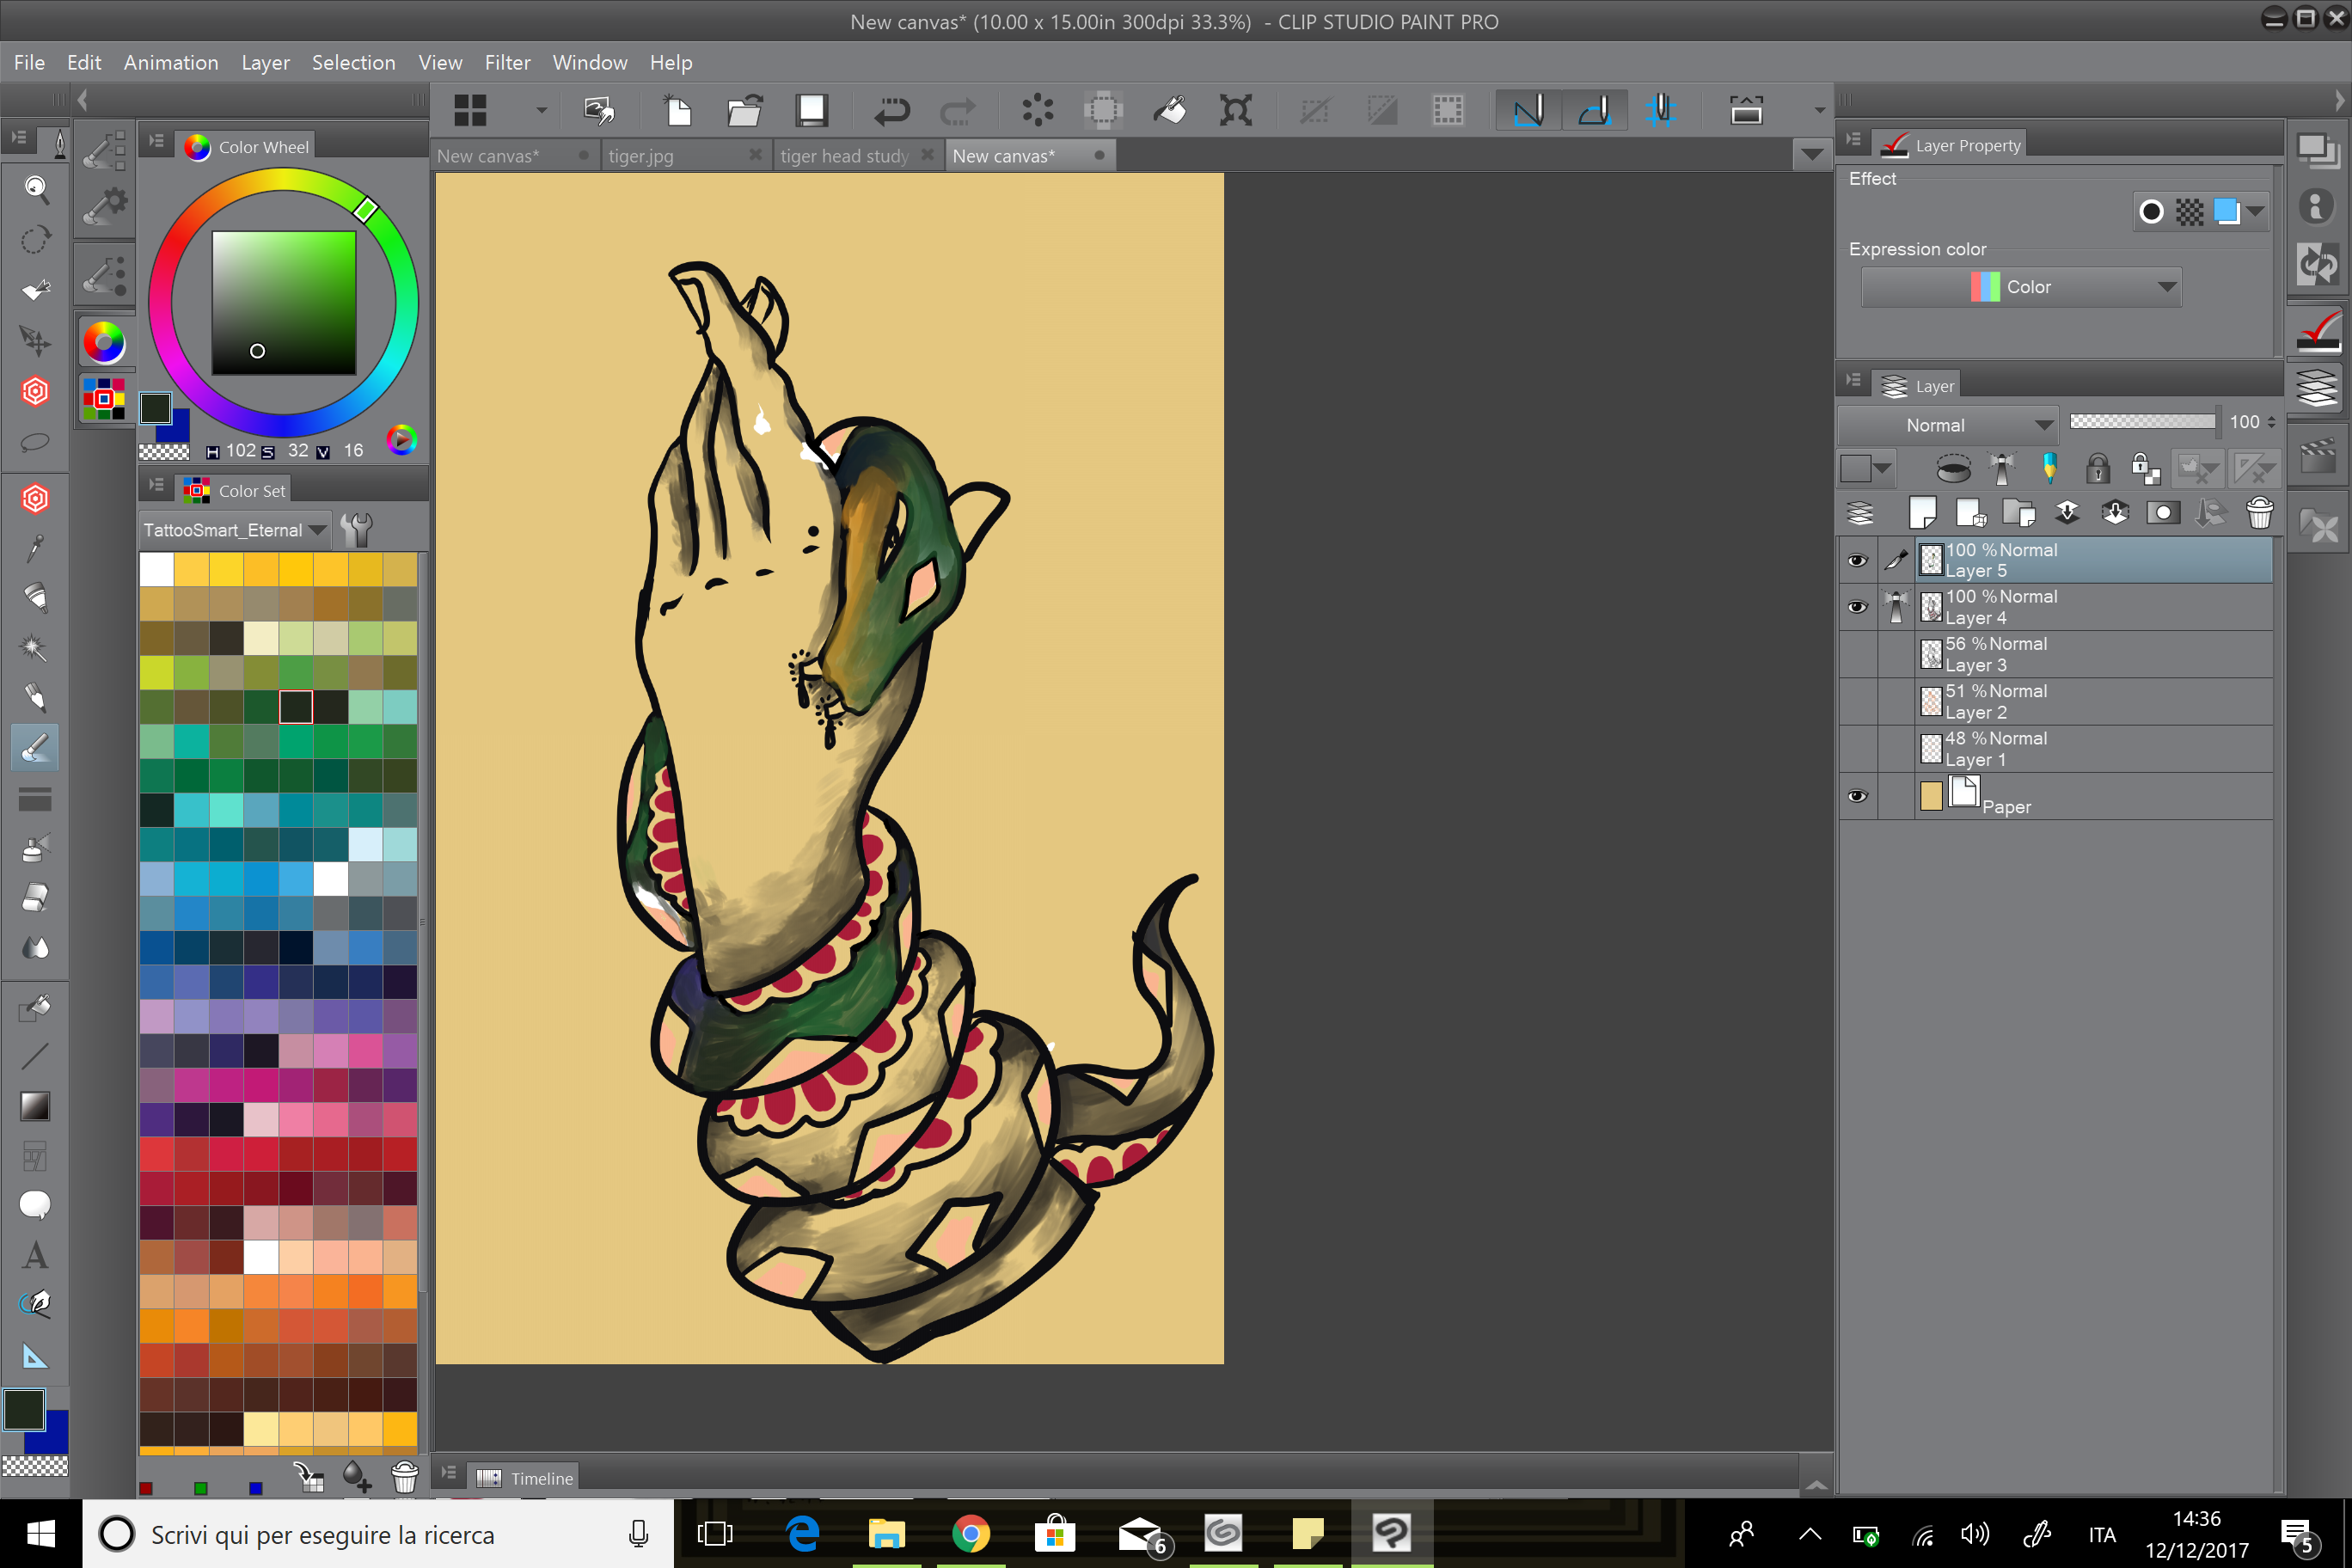Select the Paper layer row
Screen dimensions: 2352x1568
(x=2094, y=796)
